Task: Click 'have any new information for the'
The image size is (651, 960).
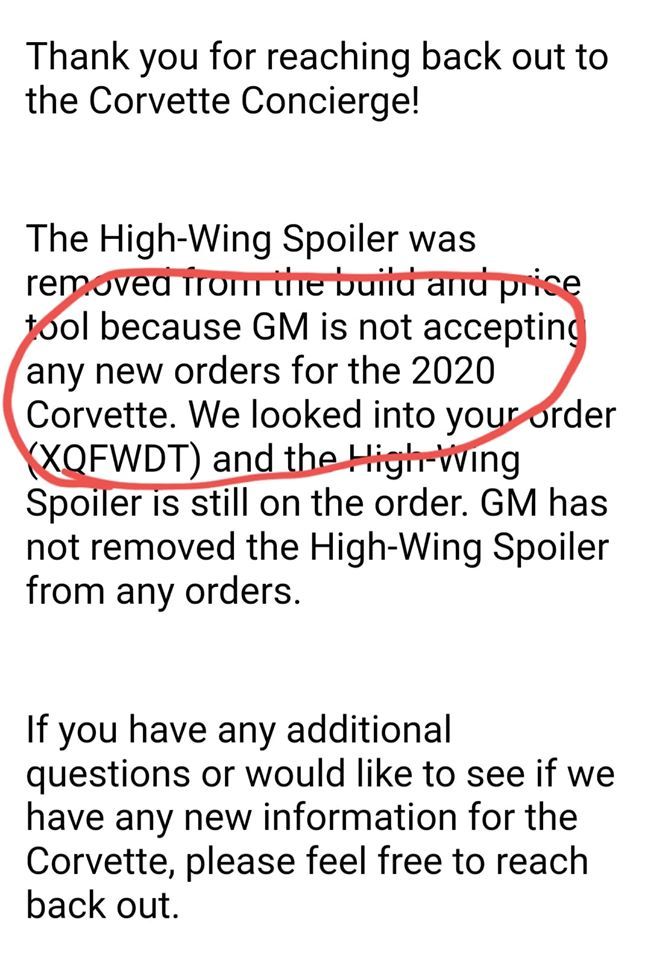Action: click(x=302, y=818)
